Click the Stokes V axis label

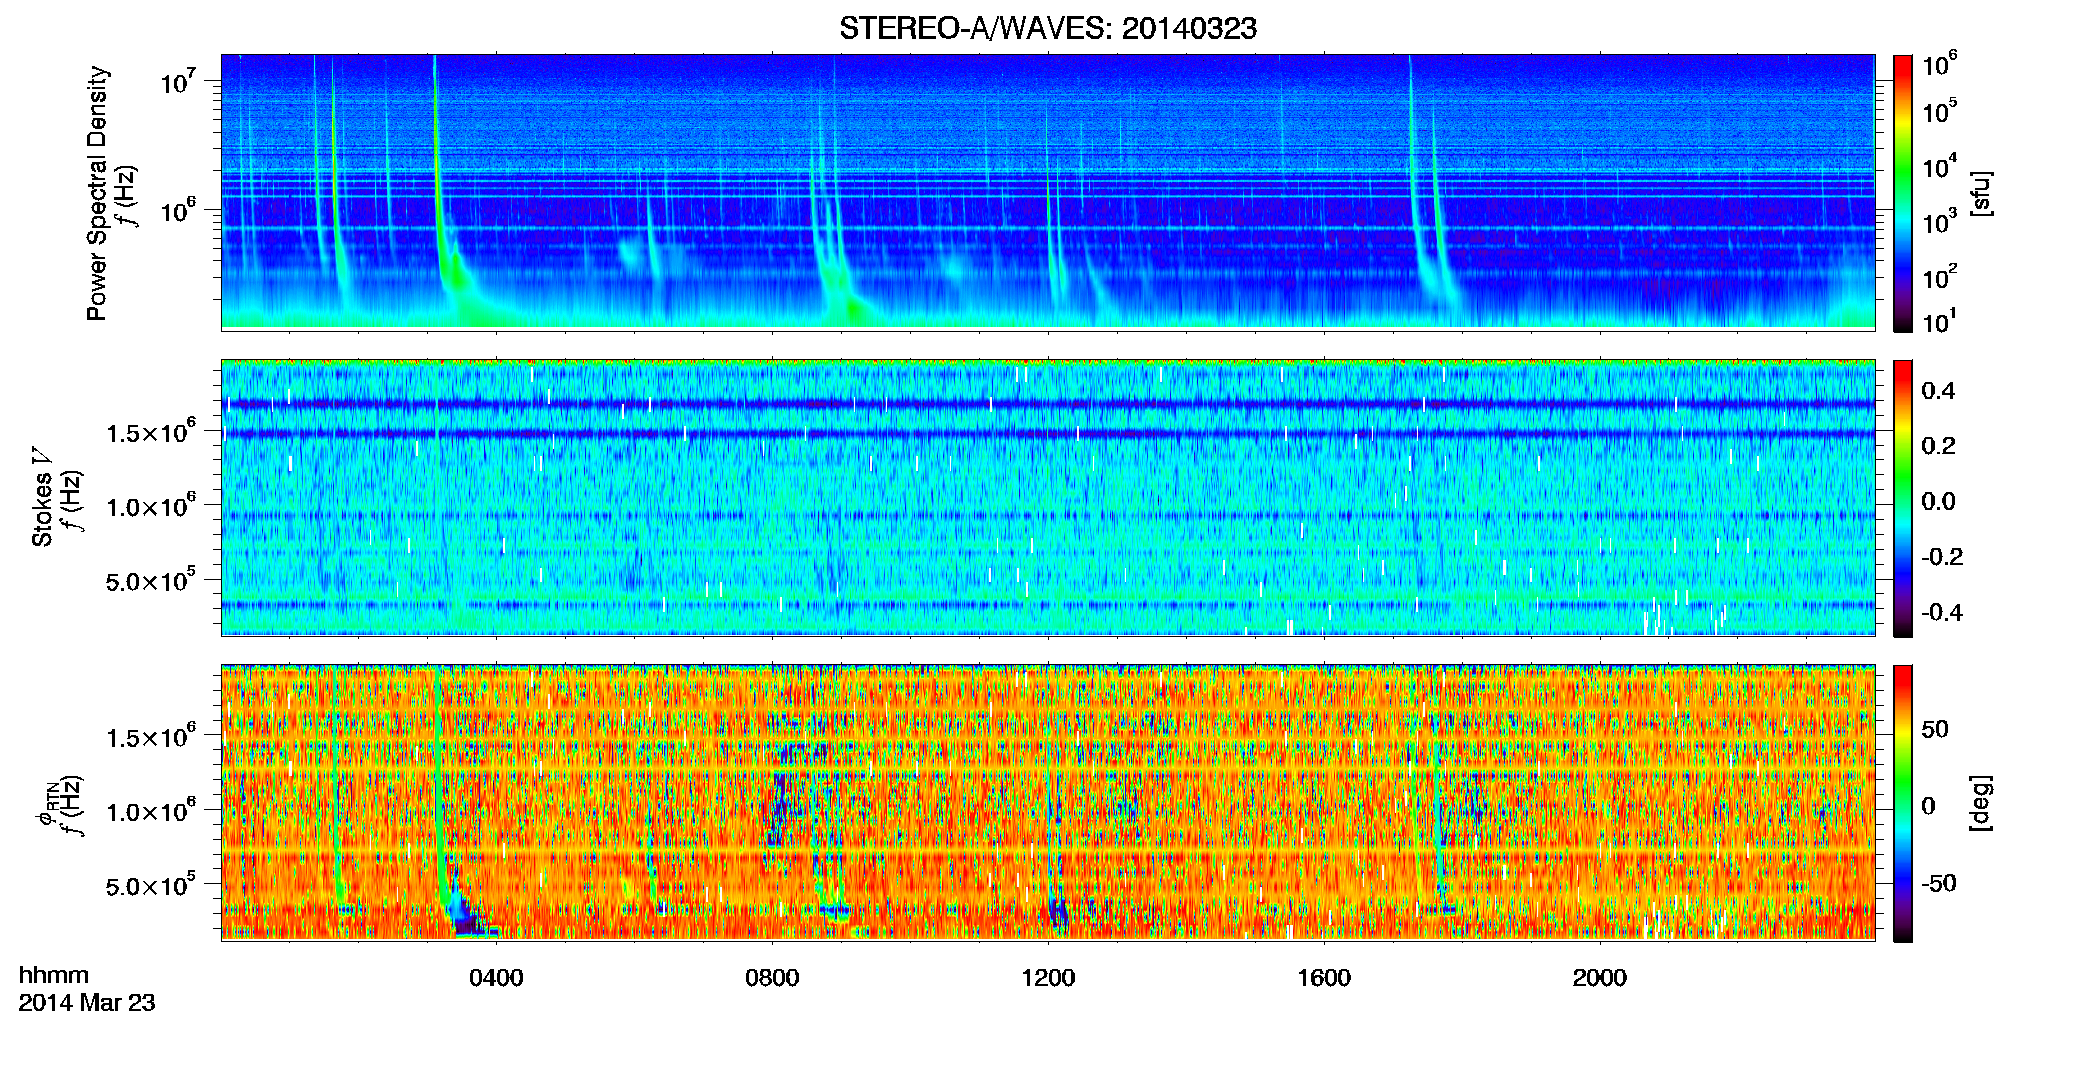42,497
